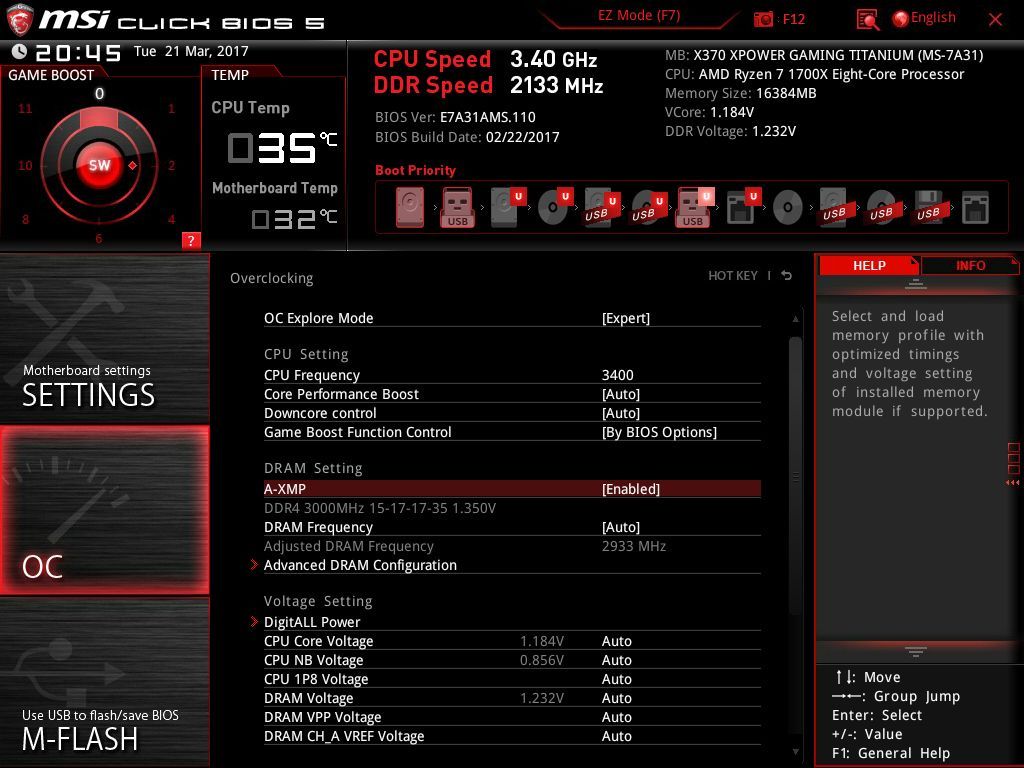This screenshot has width=1024, height=768.
Task: Change the A-XMP [Enabled] setting
Action: [631, 488]
